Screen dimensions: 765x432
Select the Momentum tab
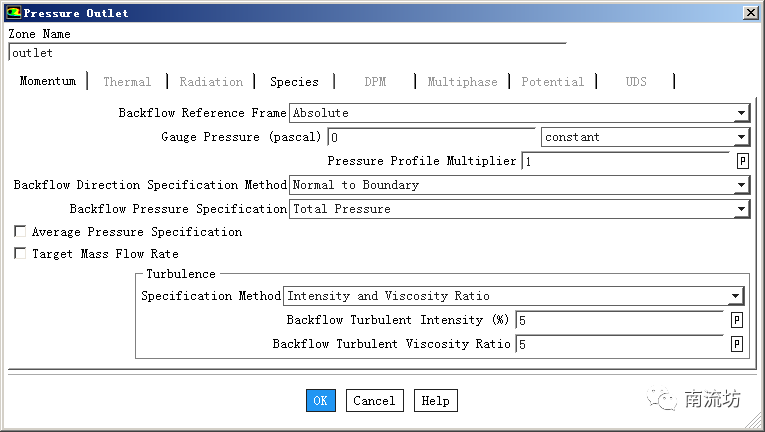click(47, 81)
